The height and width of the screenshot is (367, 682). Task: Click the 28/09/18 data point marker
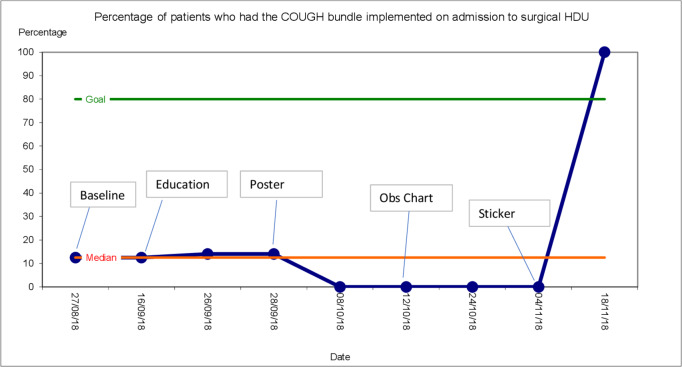[x=274, y=254]
